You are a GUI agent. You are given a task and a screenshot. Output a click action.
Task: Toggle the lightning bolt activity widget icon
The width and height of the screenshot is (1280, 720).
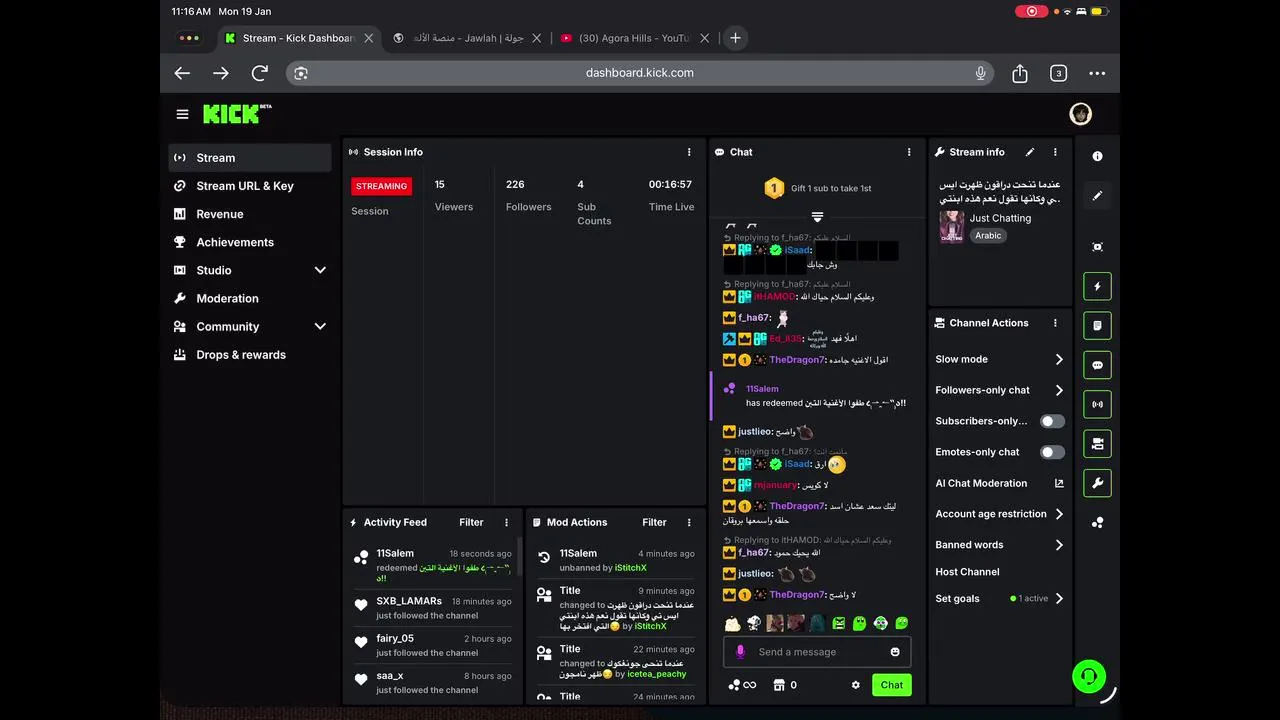pos(1097,286)
